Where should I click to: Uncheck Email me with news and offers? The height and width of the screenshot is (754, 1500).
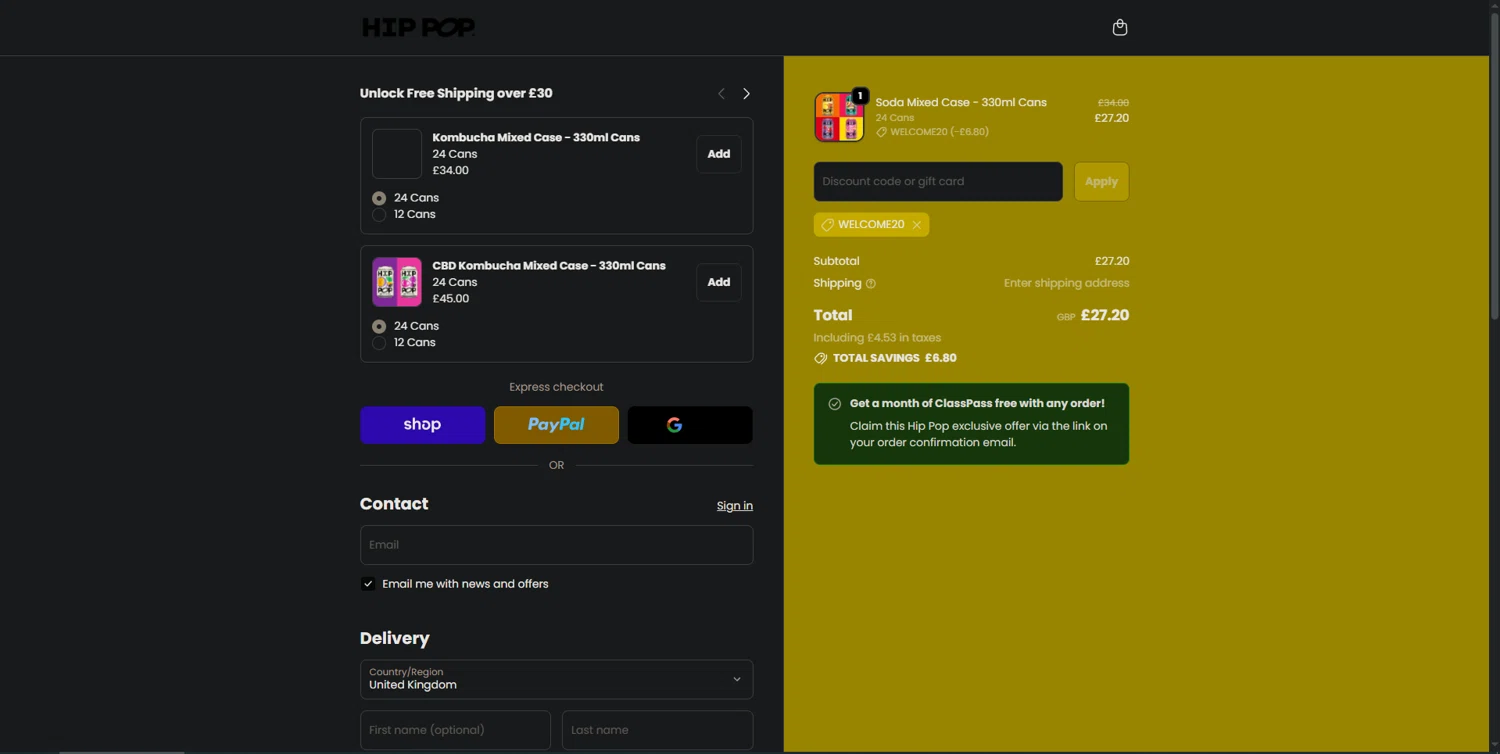click(x=368, y=584)
